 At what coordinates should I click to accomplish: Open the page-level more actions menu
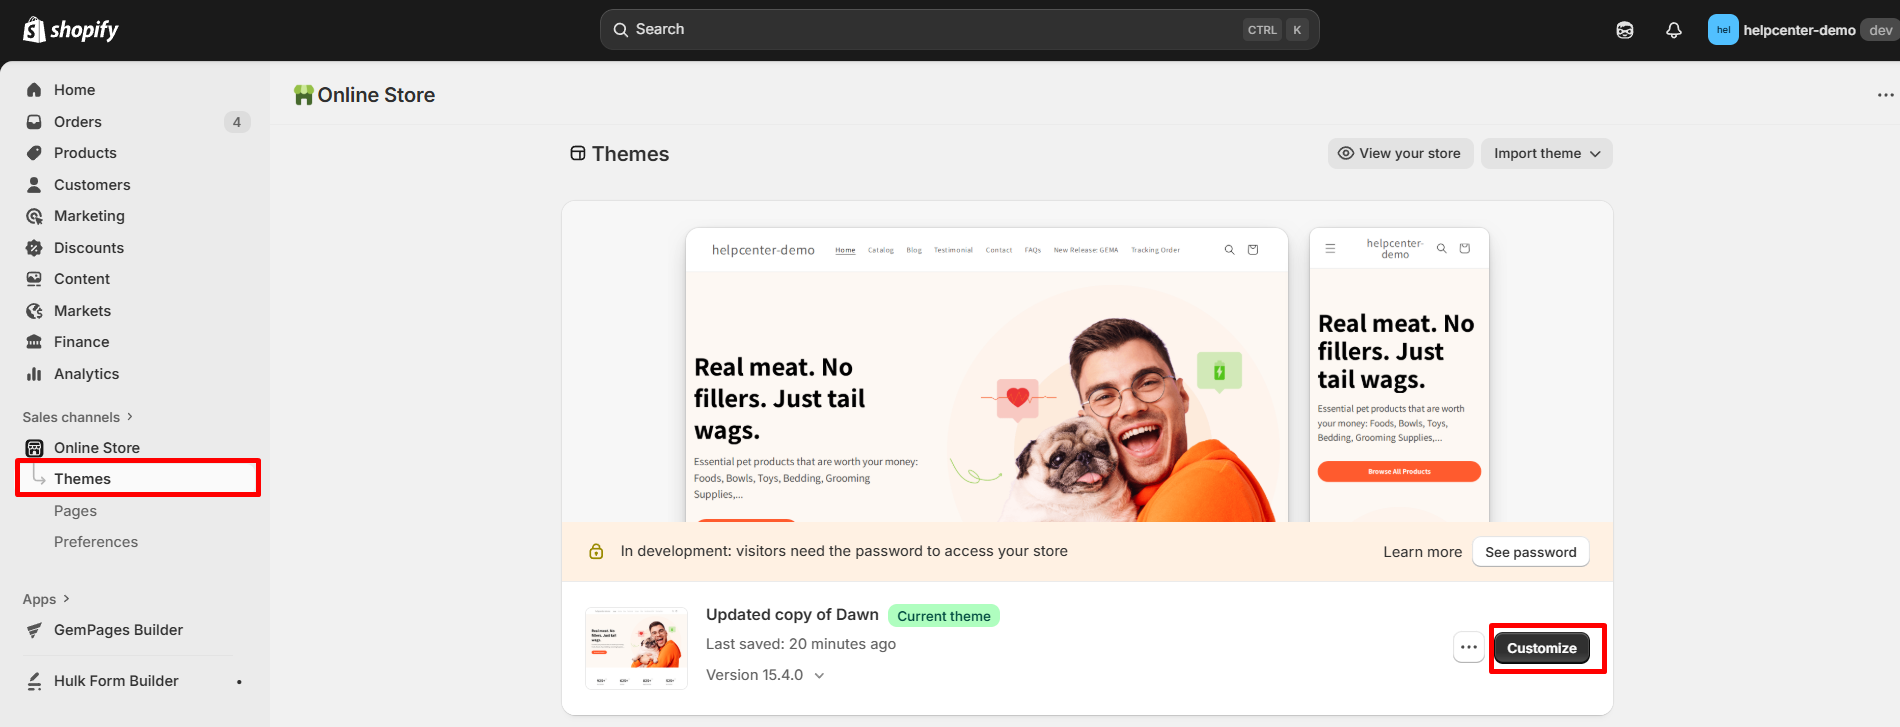click(1885, 95)
